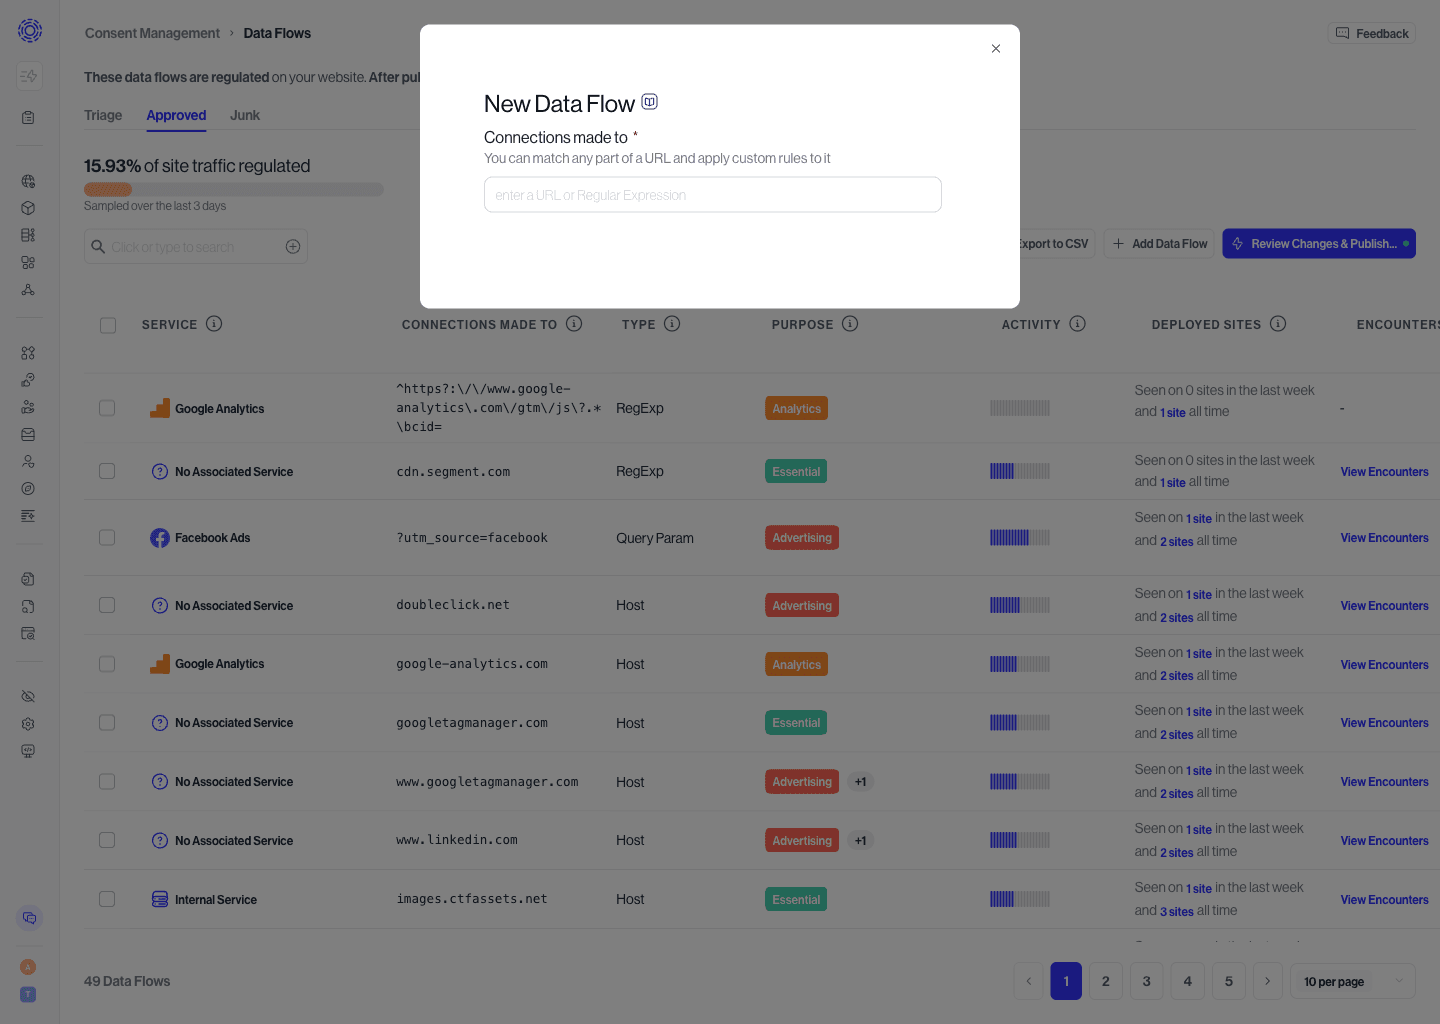Open the settings gear icon in sidebar

[x=28, y=724]
